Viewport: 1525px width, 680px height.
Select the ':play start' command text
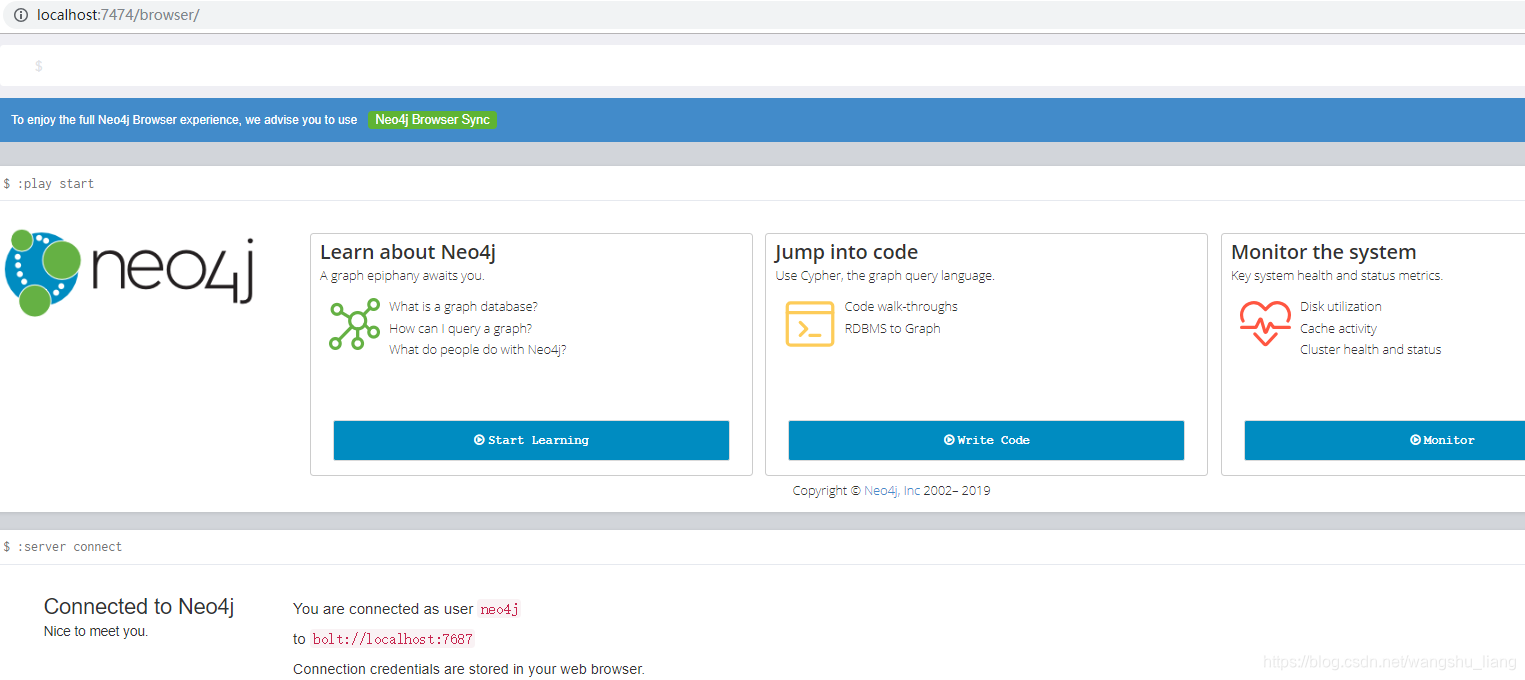[x=56, y=184]
